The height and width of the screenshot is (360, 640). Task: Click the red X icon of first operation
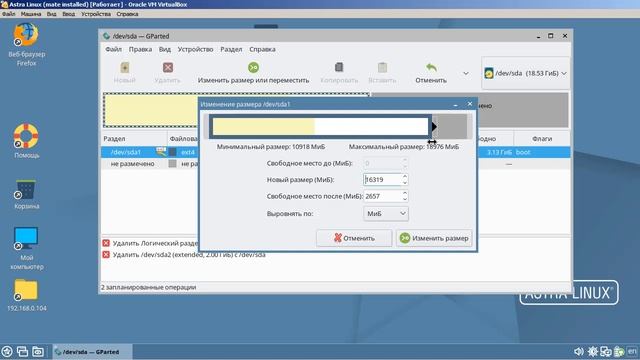[x=106, y=243]
